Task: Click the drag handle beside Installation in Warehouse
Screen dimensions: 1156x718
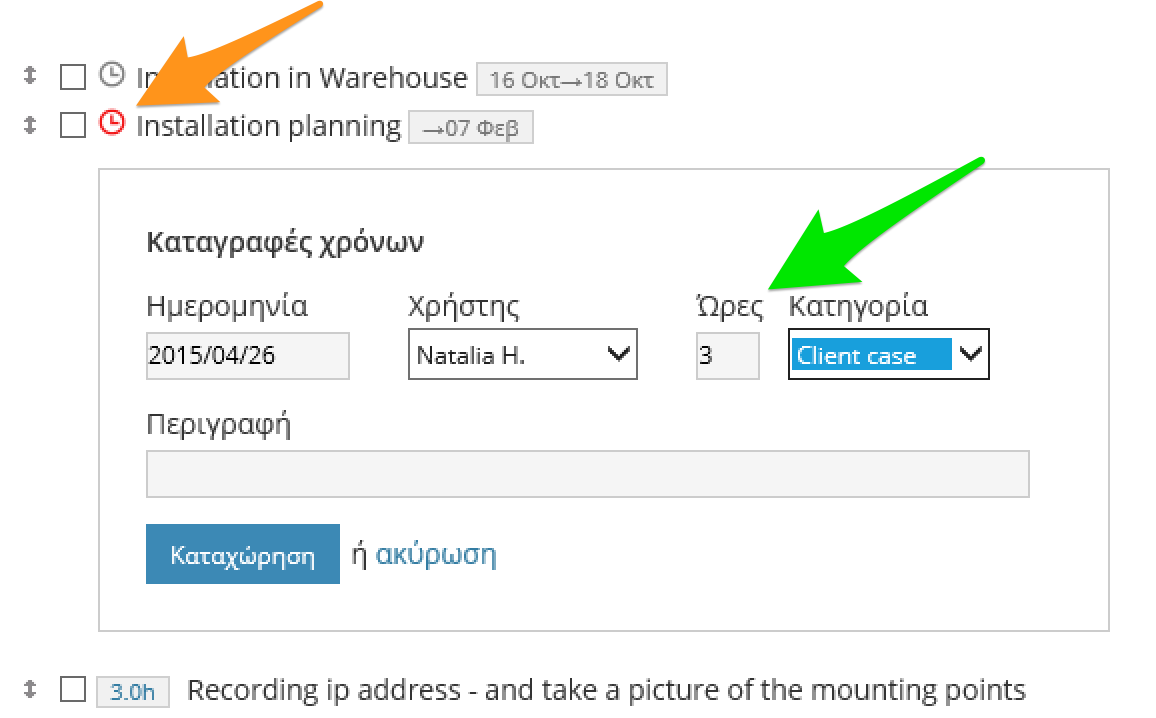Action: tap(29, 76)
